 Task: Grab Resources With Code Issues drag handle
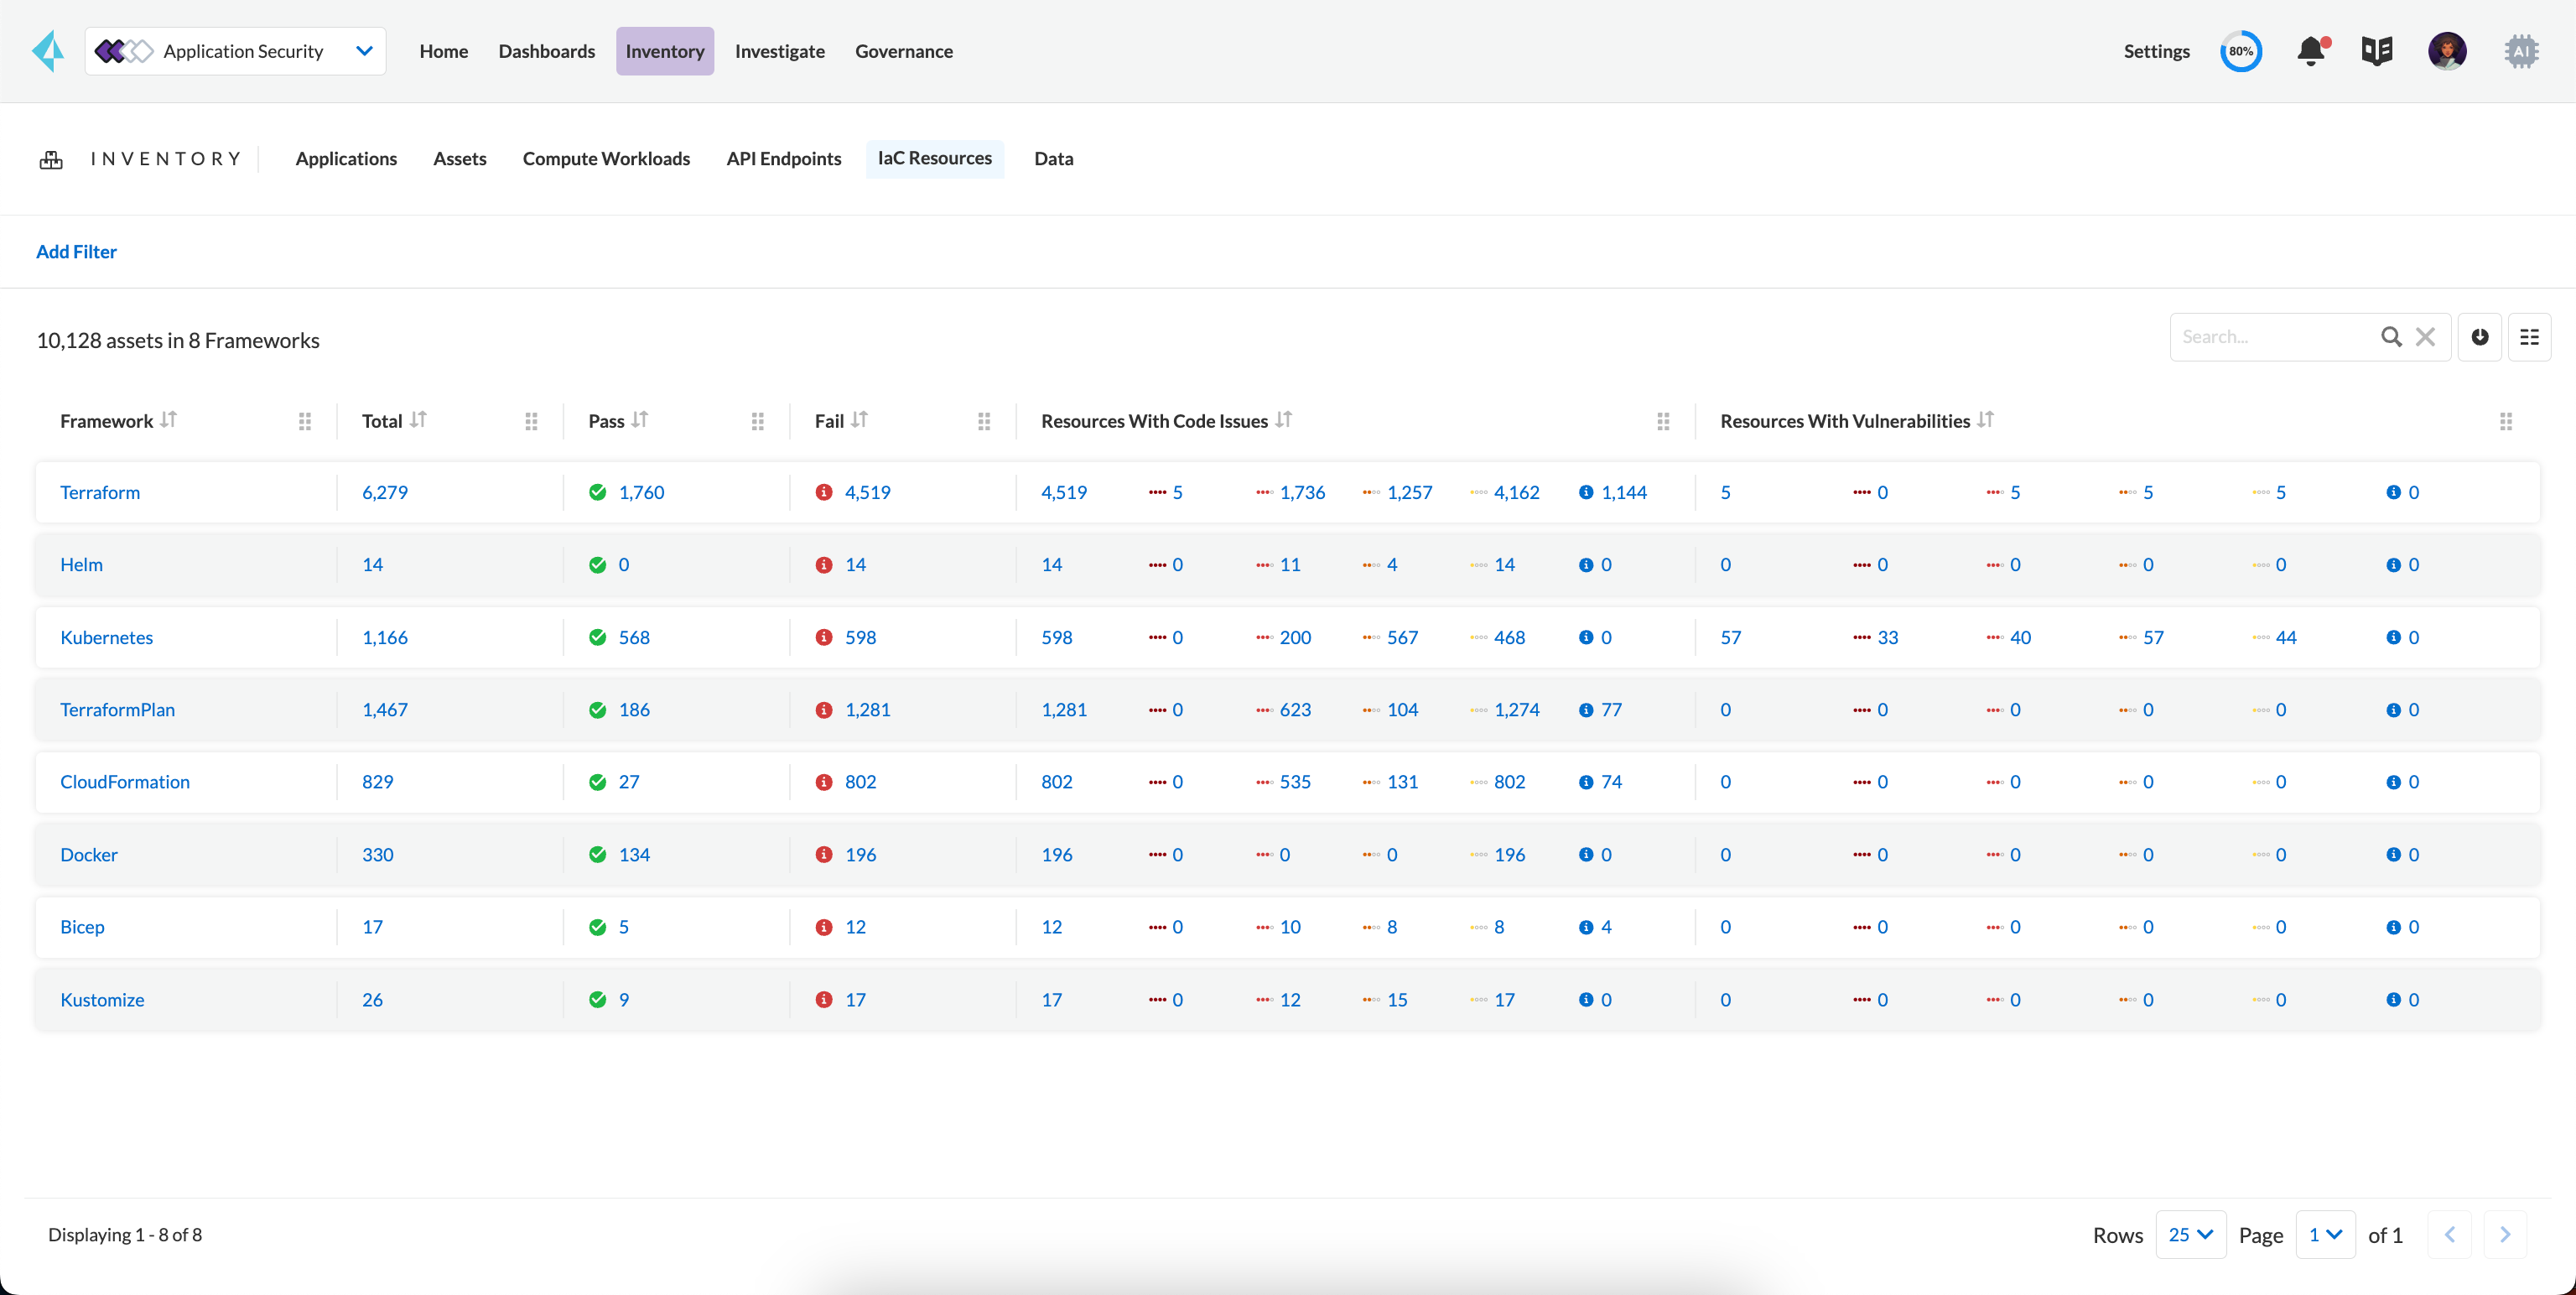click(x=1663, y=422)
